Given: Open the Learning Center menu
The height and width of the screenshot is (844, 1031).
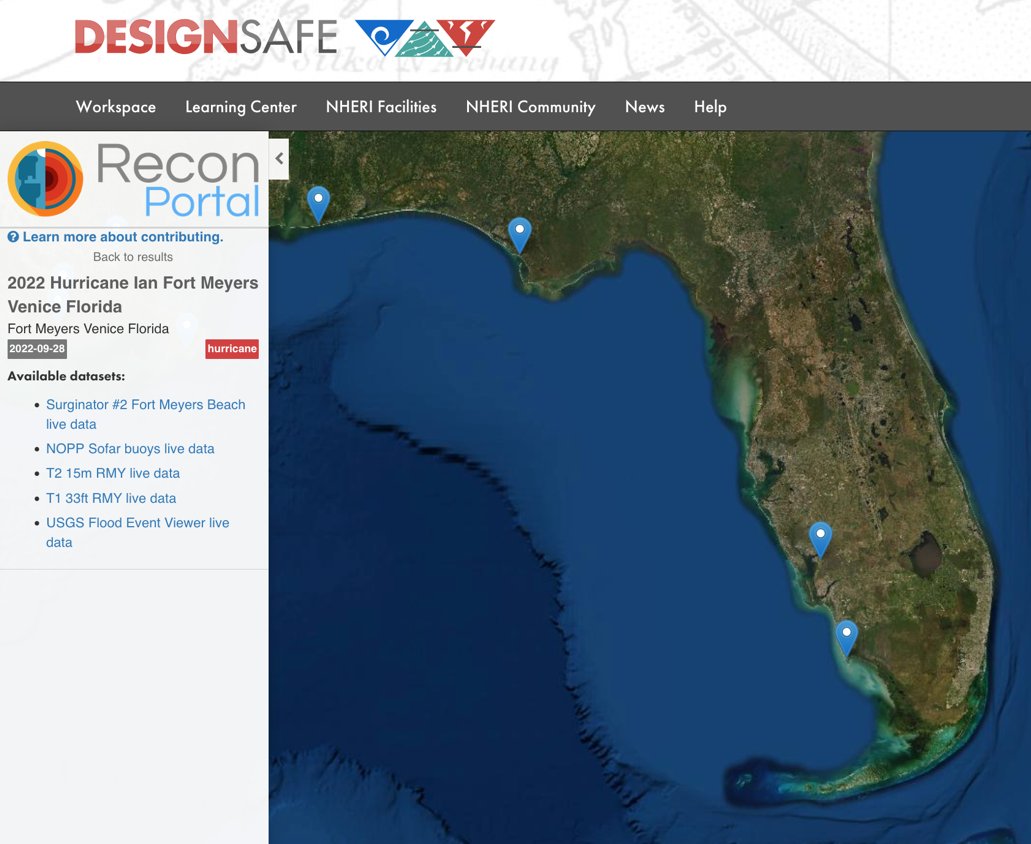Looking at the screenshot, I should click(x=241, y=106).
